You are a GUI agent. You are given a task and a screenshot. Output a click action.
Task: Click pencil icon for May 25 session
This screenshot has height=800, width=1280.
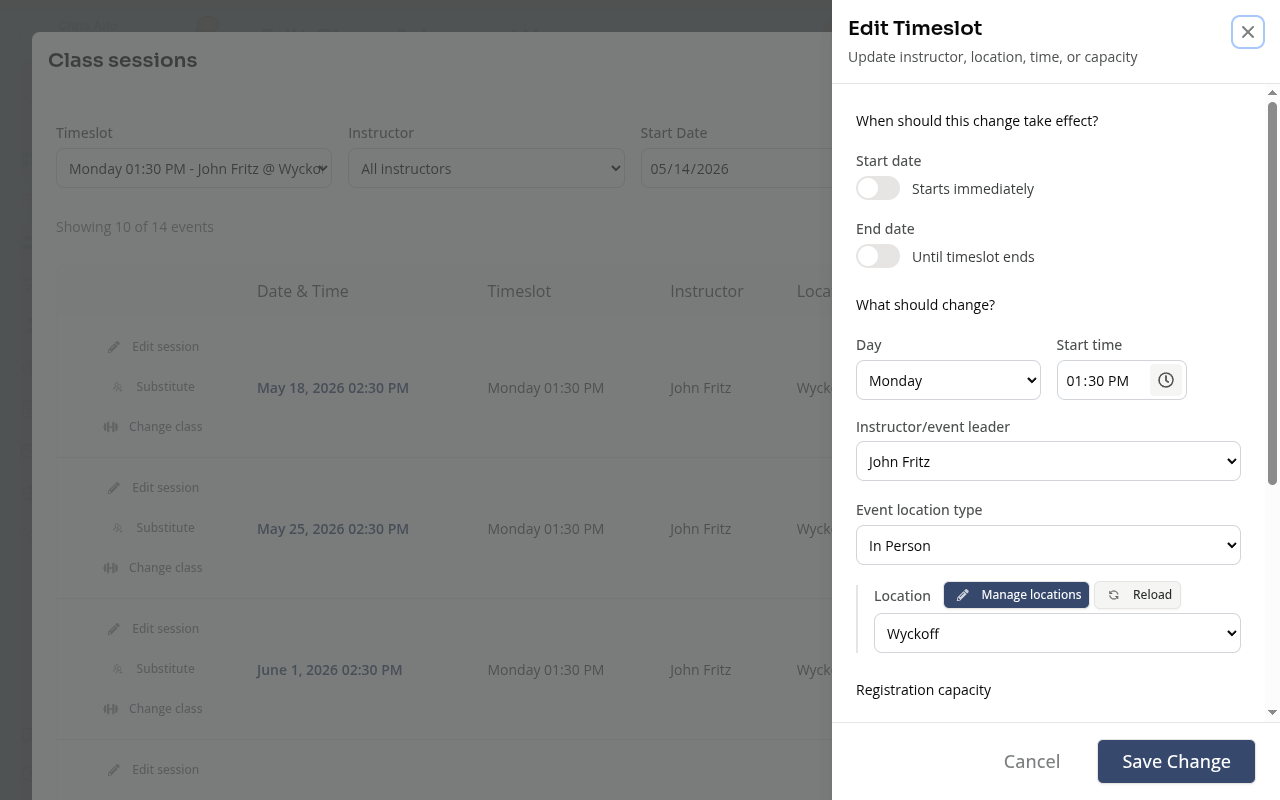[x=114, y=488]
